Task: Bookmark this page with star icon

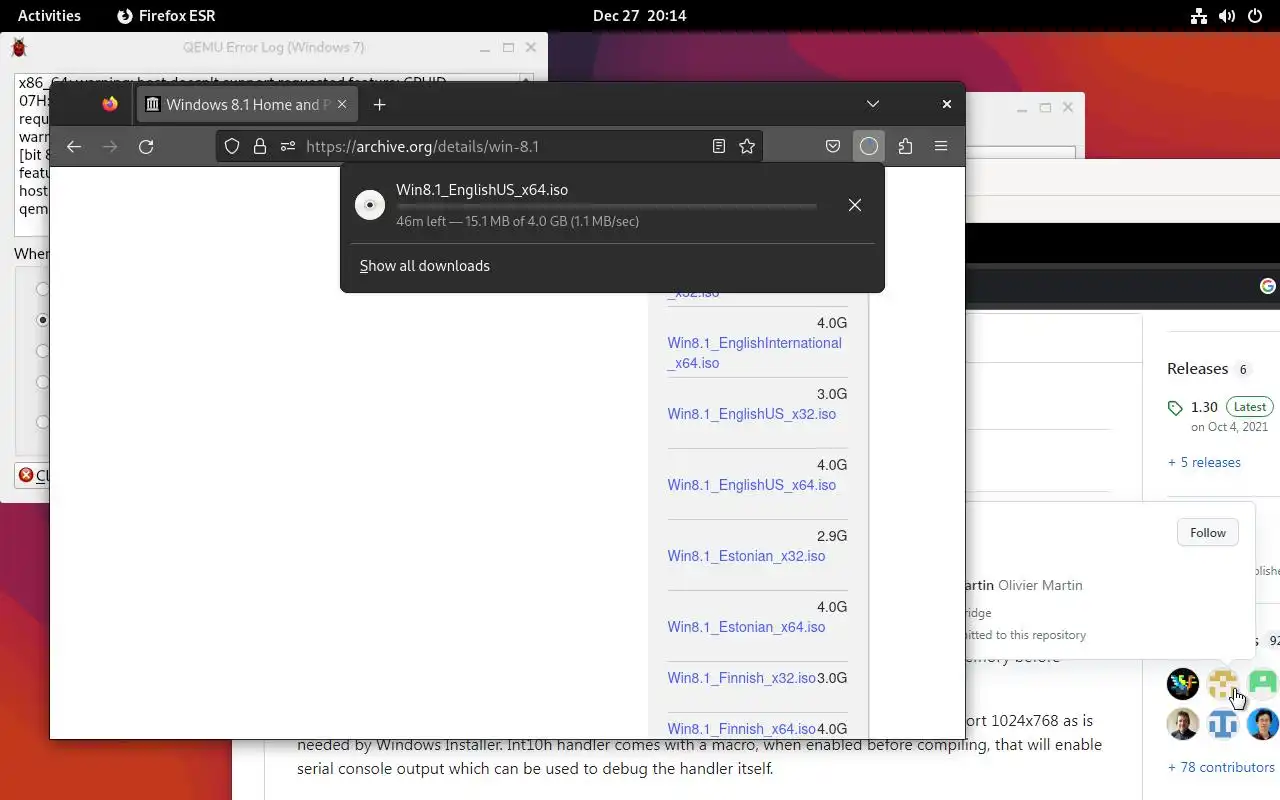Action: [747, 146]
